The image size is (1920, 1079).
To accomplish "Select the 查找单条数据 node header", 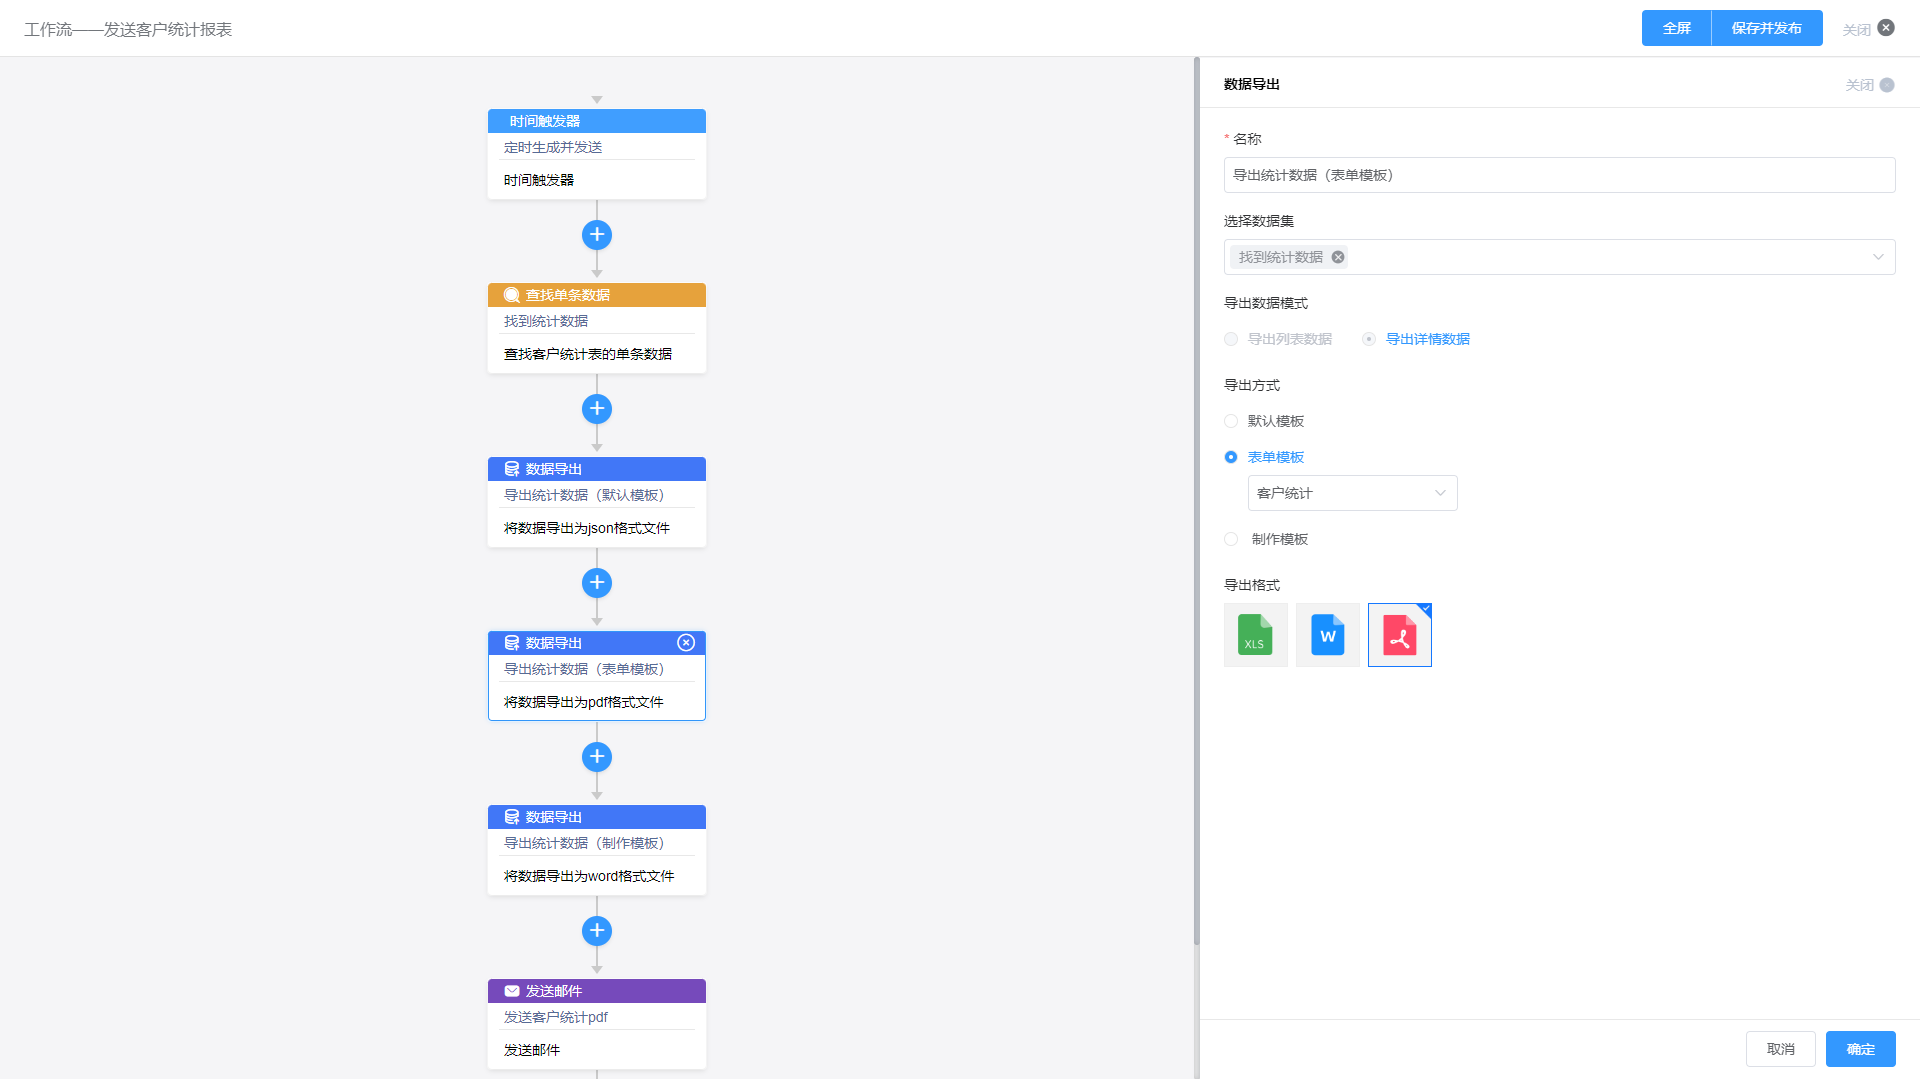I will (597, 295).
